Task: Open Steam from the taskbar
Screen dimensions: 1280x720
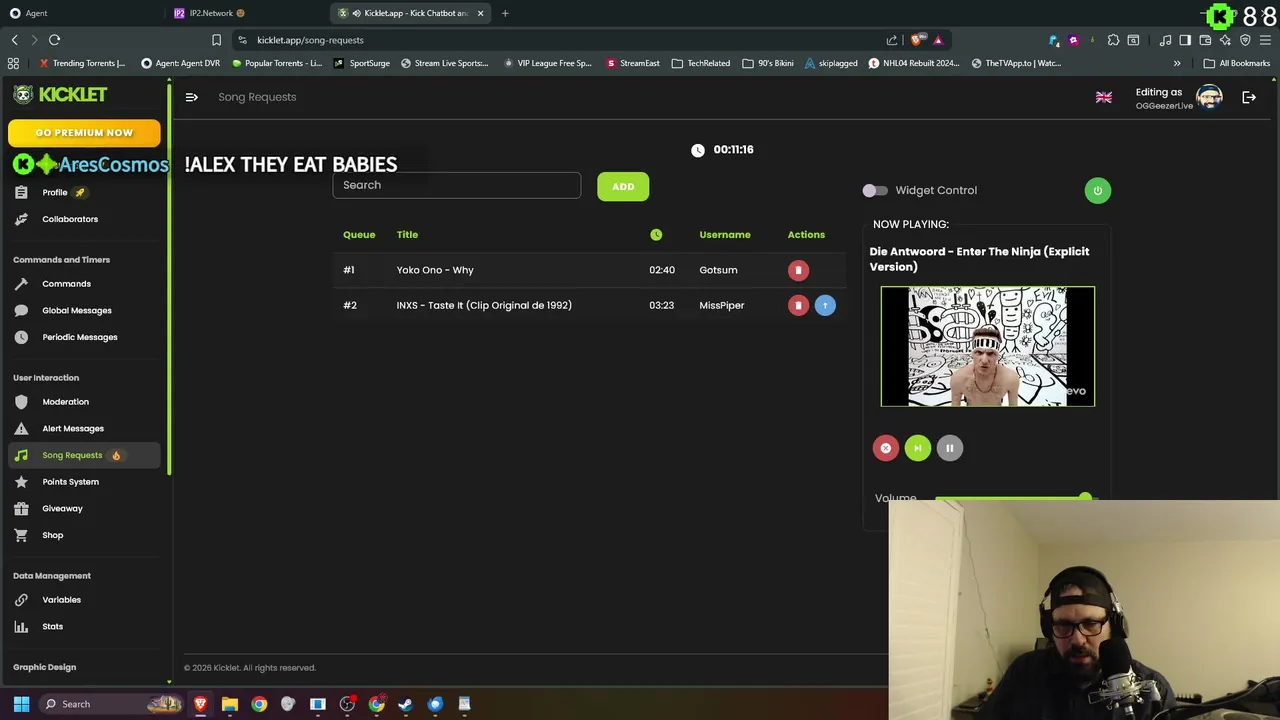Action: pyautogui.click(x=405, y=704)
